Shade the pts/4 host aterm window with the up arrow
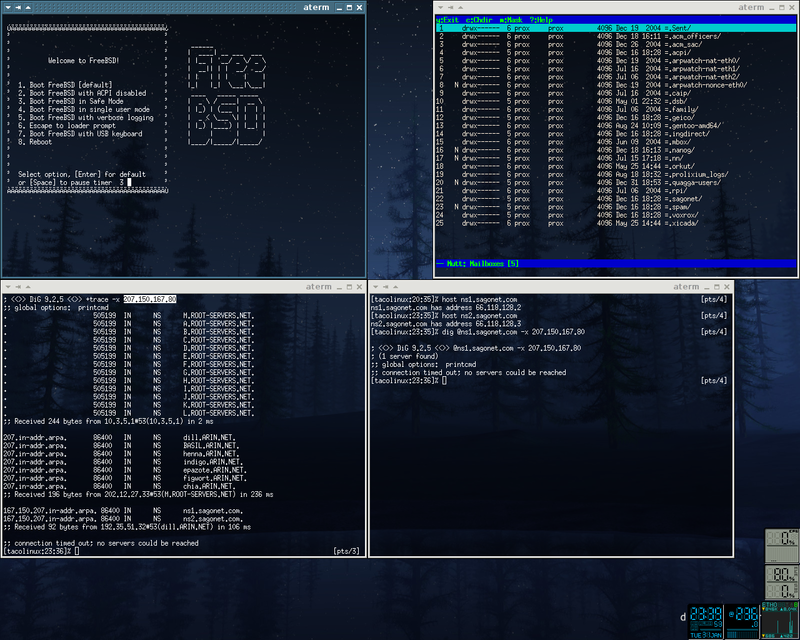The image size is (800, 640). 395,287
